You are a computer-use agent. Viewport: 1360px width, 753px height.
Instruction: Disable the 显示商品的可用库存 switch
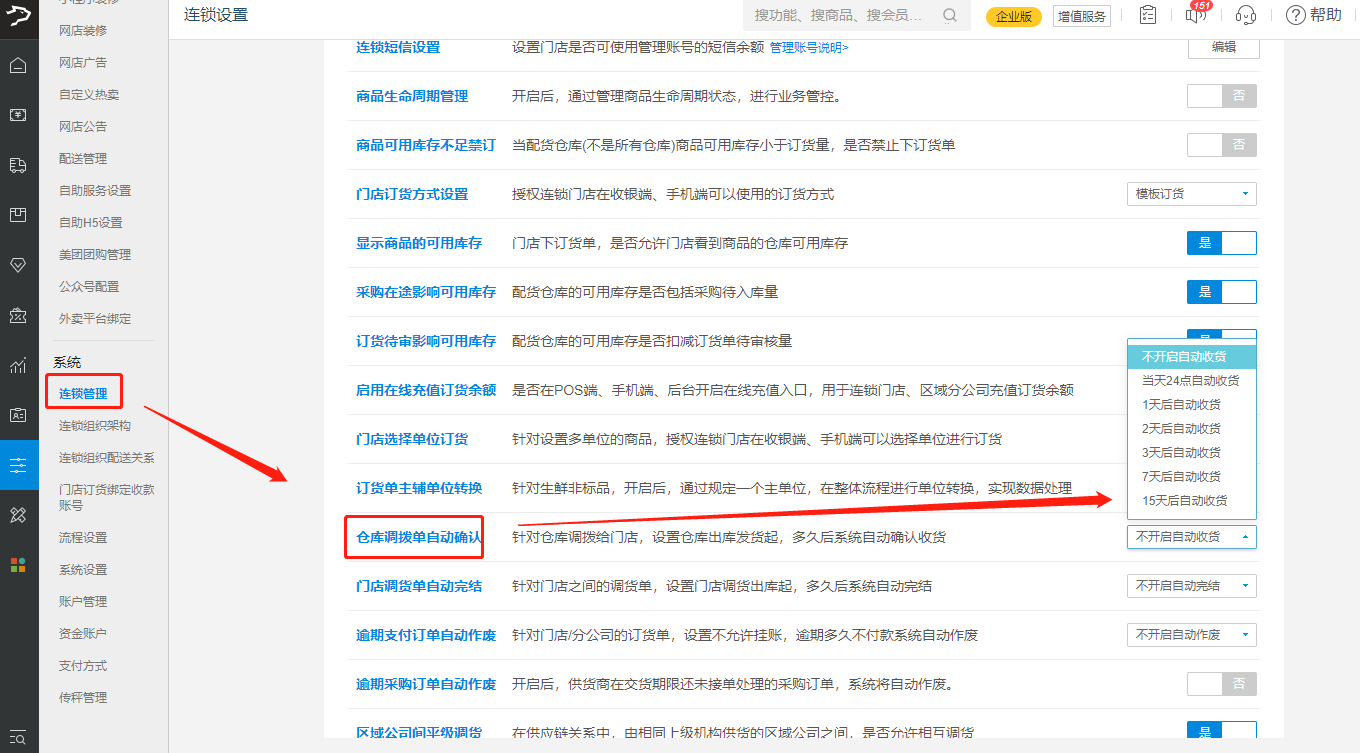1221,242
